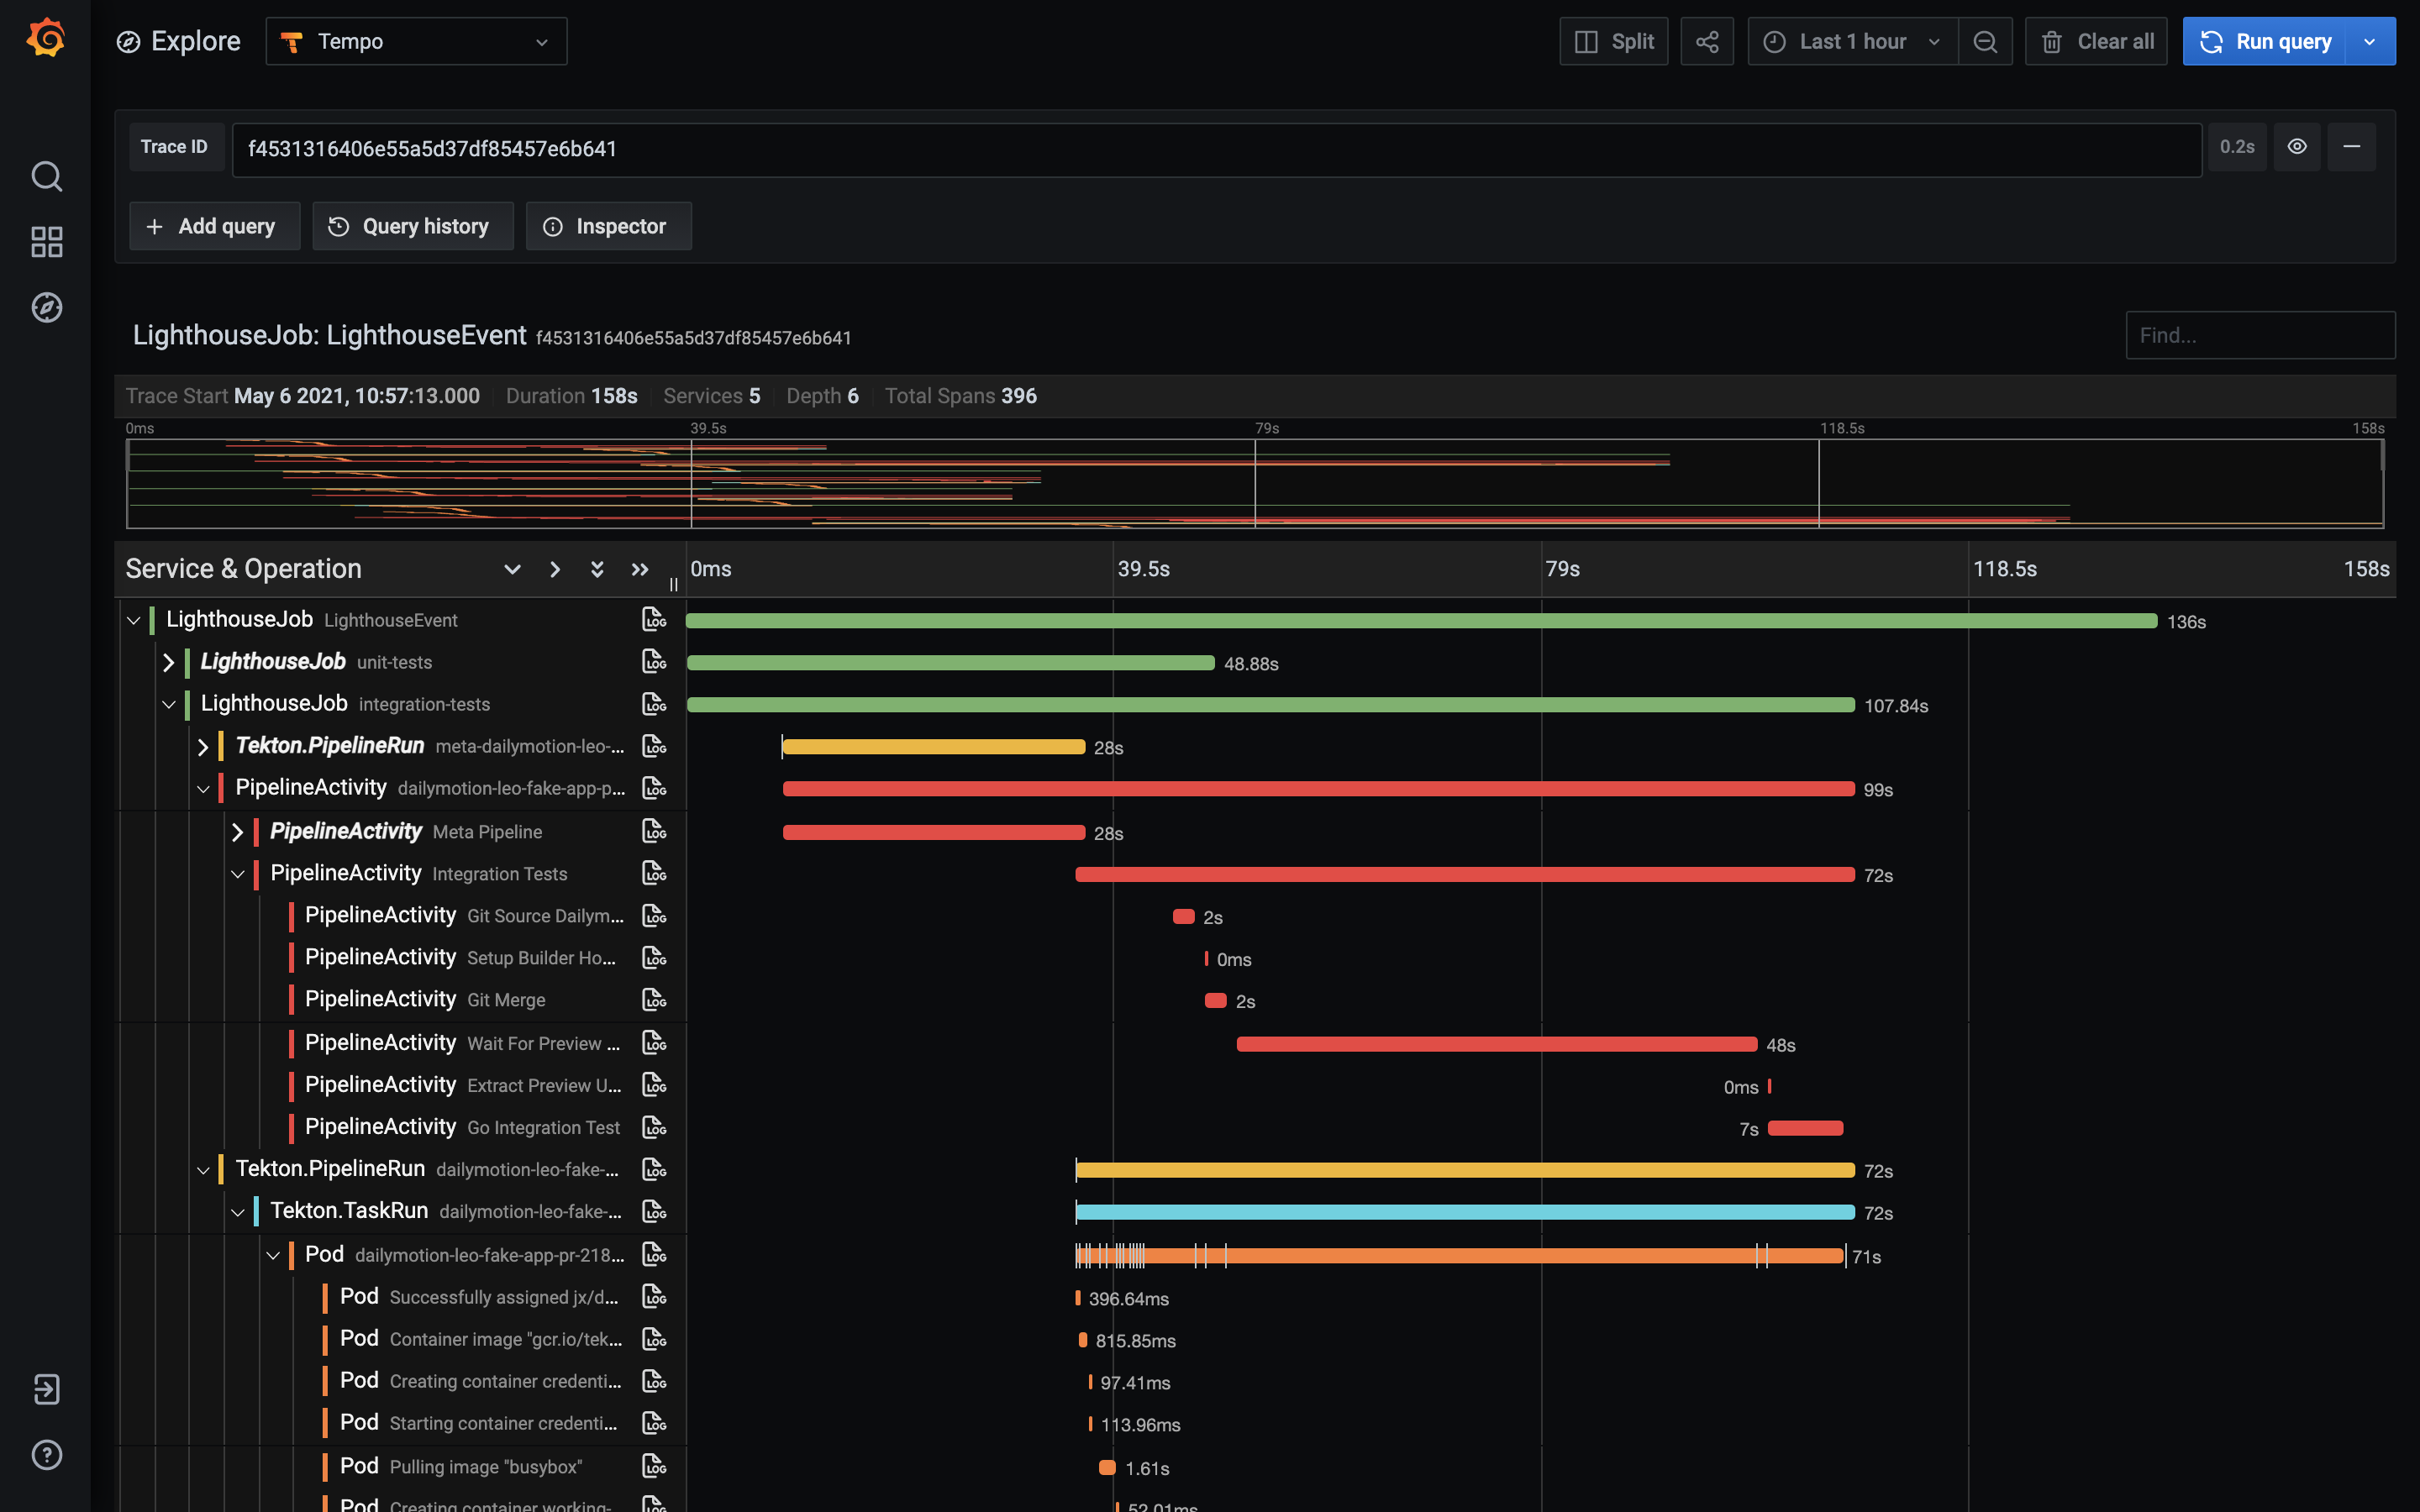Open the Dashboards grid icon

click(x=46, y=241)
